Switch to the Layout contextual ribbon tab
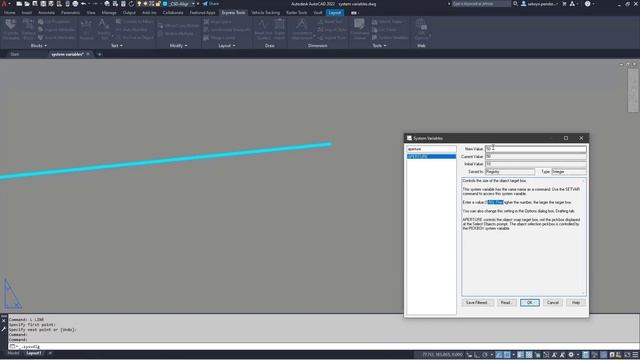640x360 pixels. click(x=335, y=13)
